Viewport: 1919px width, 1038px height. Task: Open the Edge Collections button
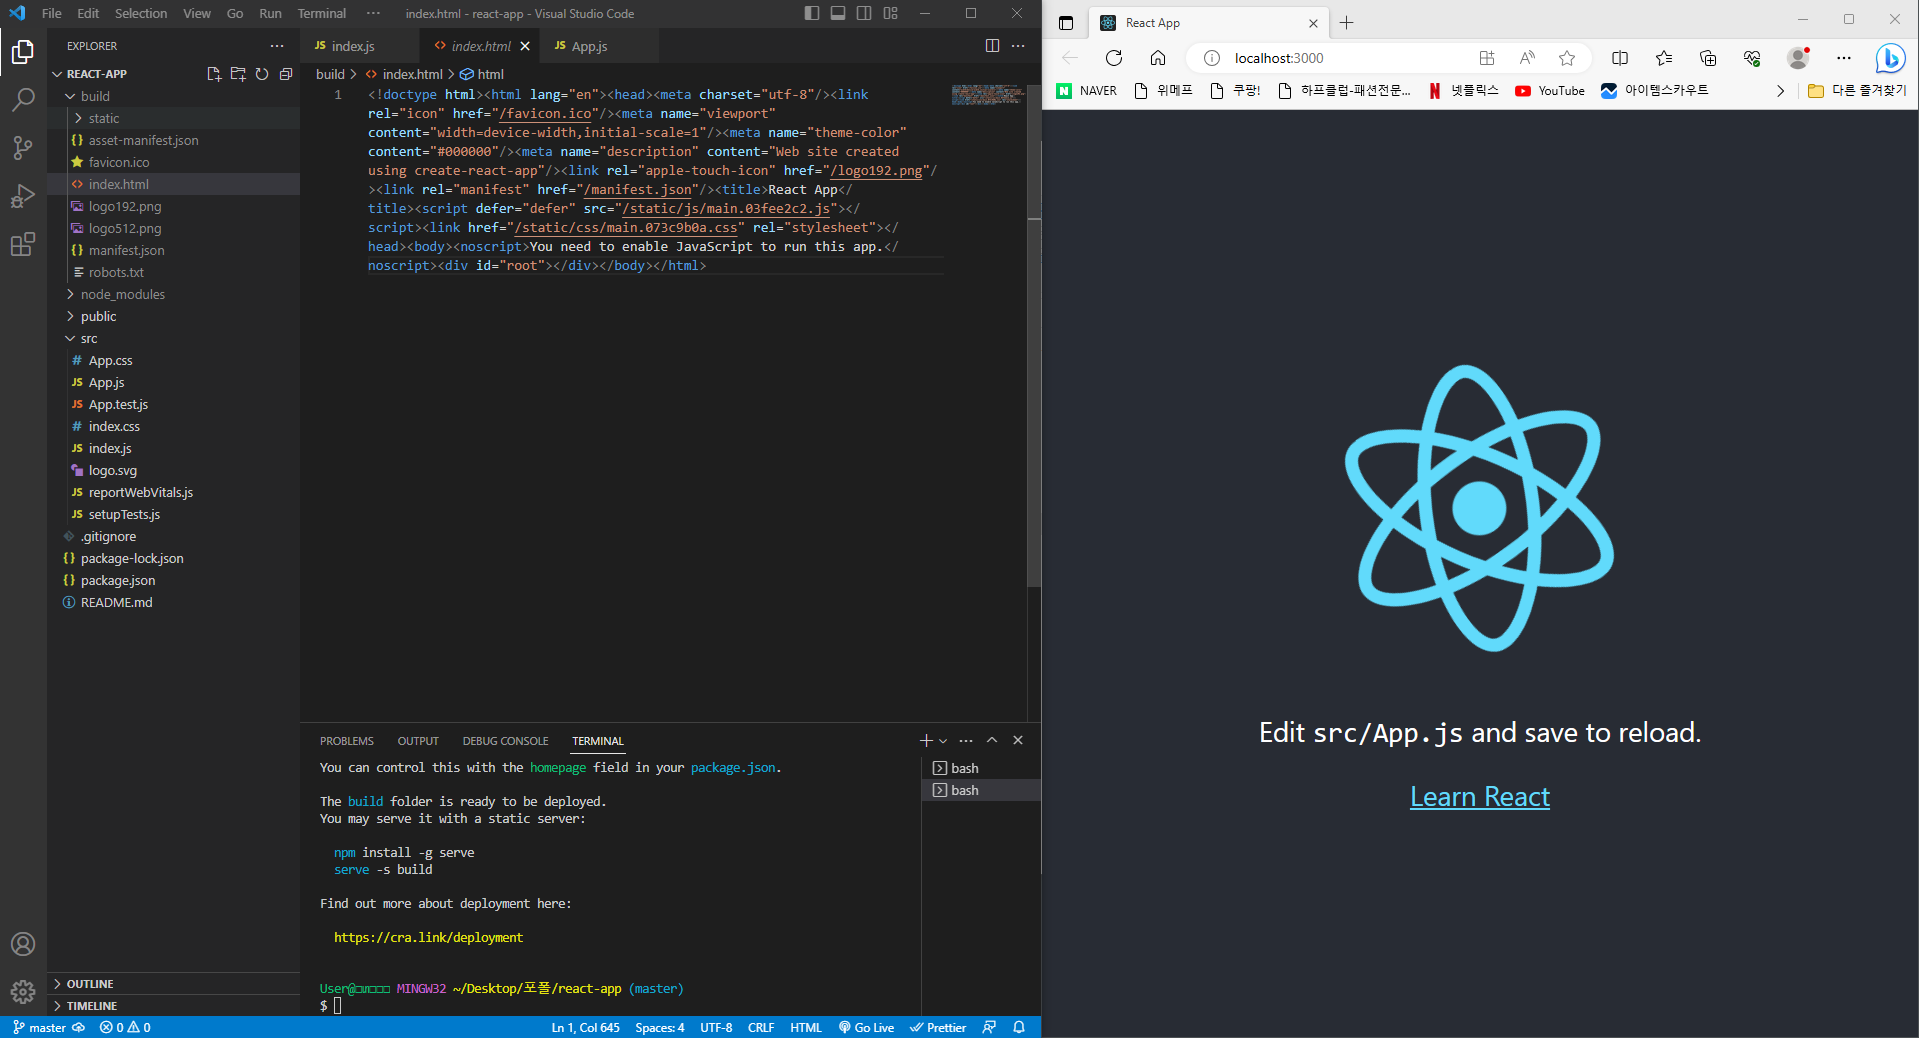click(1708, 58)
